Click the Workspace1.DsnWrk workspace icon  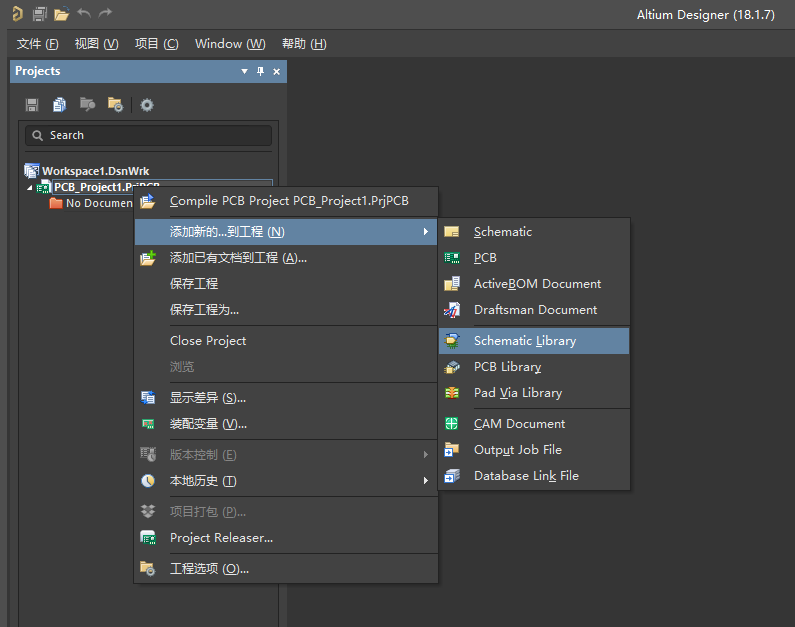tap(31, 171)
